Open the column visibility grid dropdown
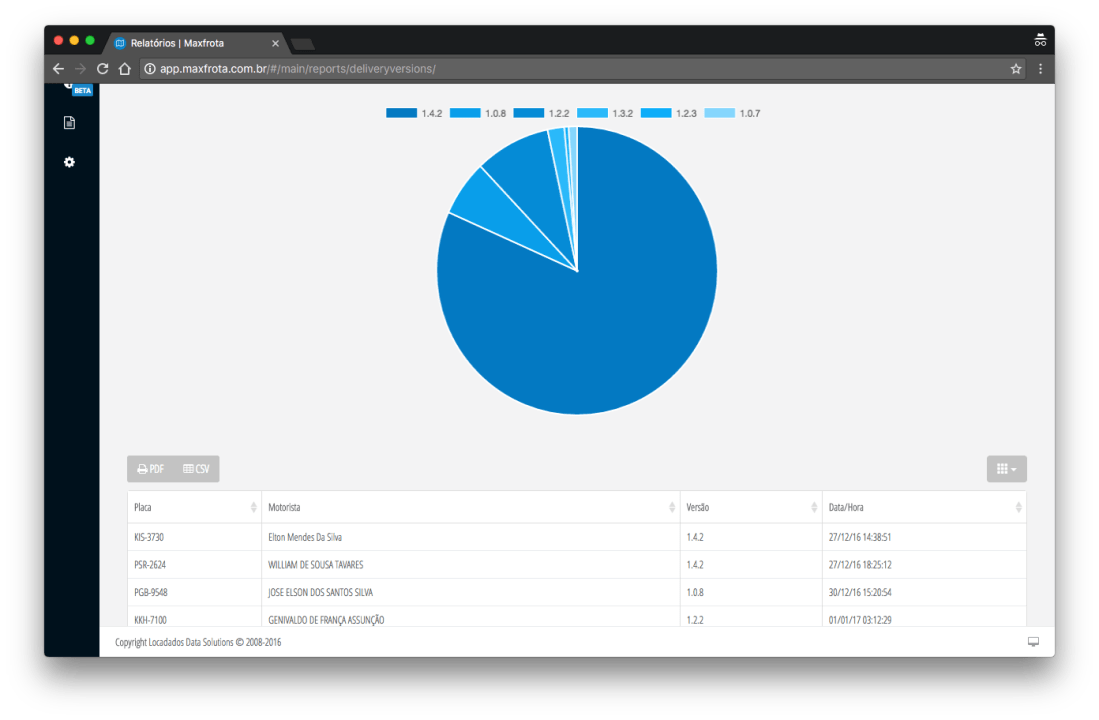 click(1006, 469)
